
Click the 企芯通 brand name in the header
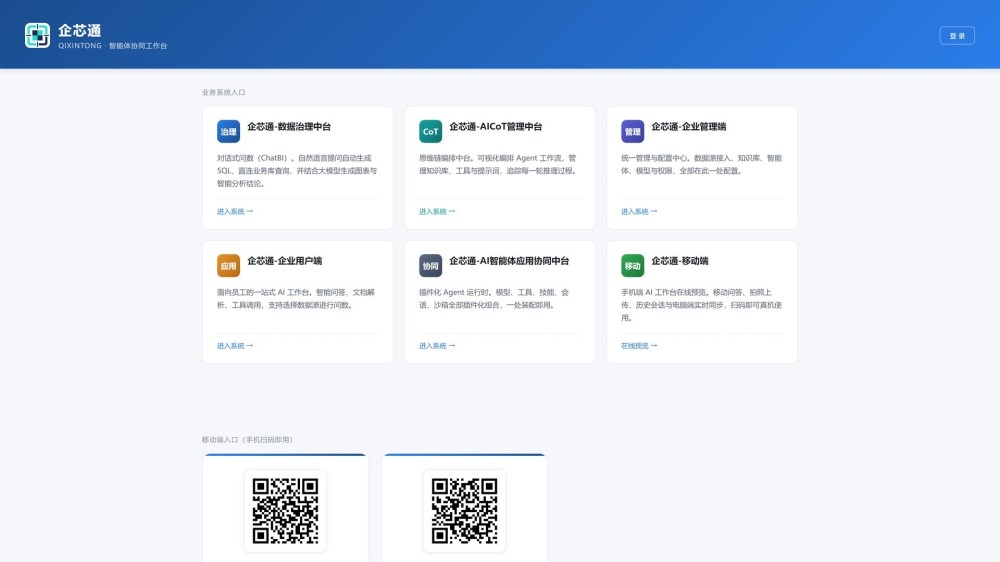(80, 31)
